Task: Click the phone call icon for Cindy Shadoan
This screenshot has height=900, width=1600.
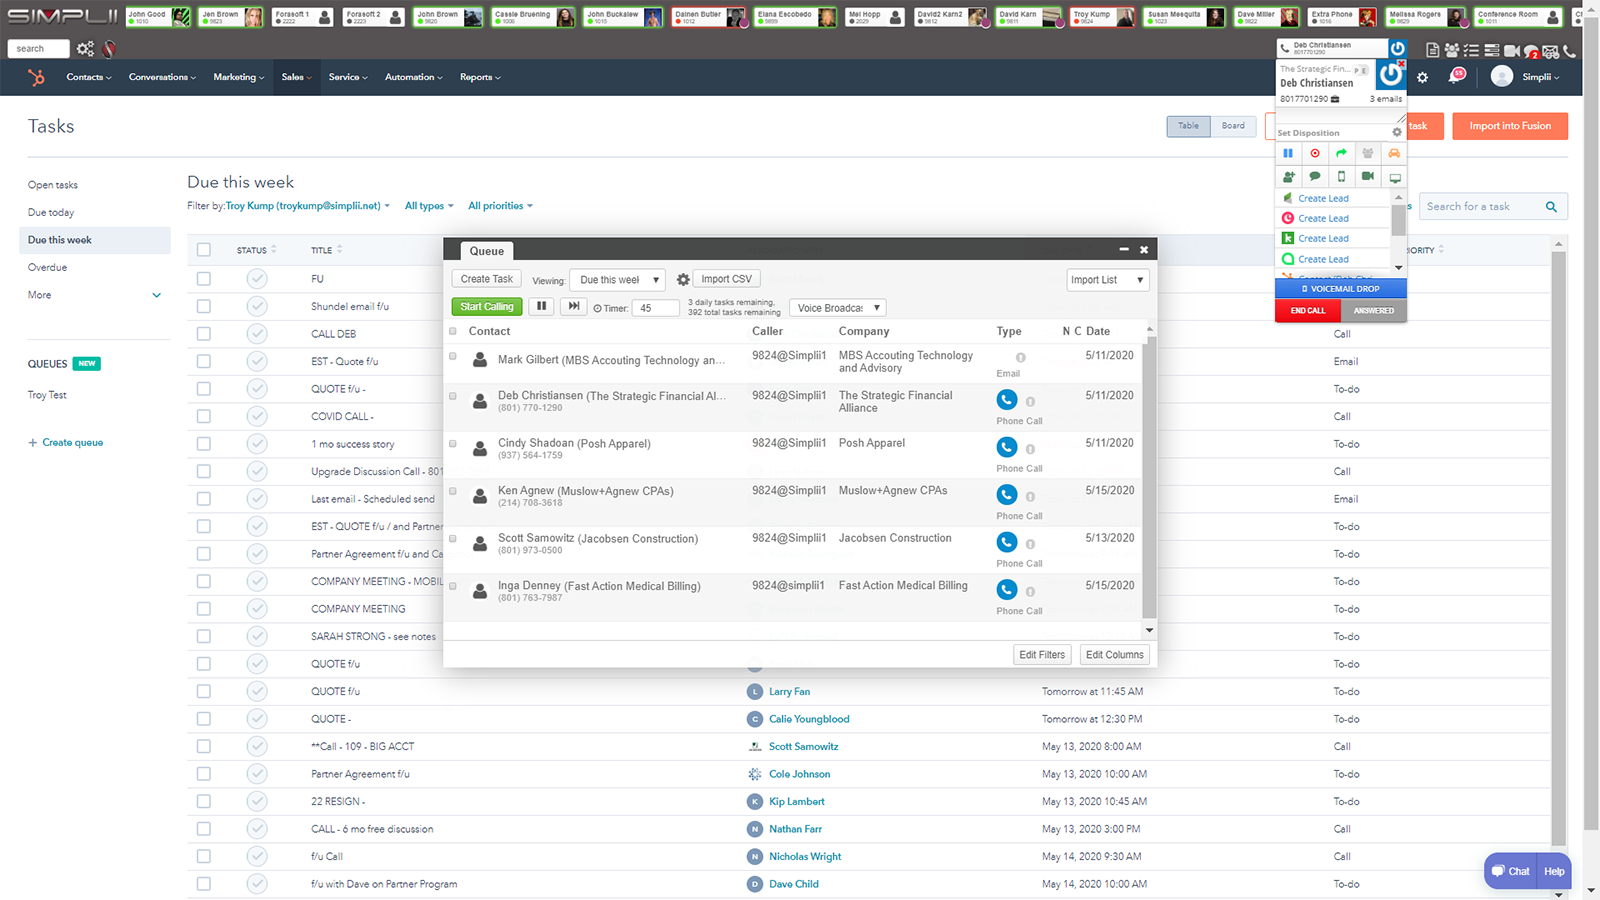Action: coord(1007,447)
